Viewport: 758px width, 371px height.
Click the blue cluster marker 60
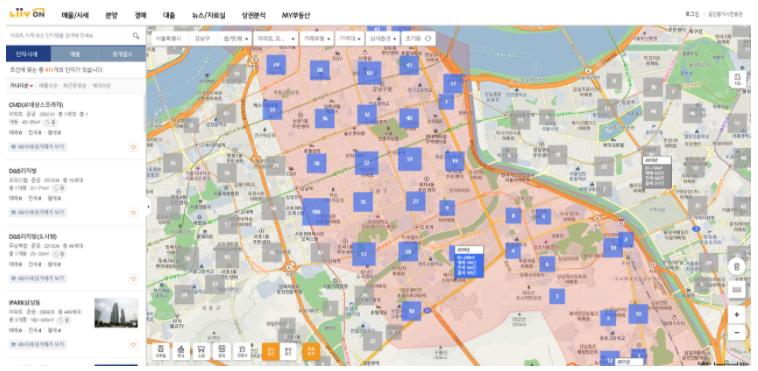pyautogui.click(x=369, y=73)
